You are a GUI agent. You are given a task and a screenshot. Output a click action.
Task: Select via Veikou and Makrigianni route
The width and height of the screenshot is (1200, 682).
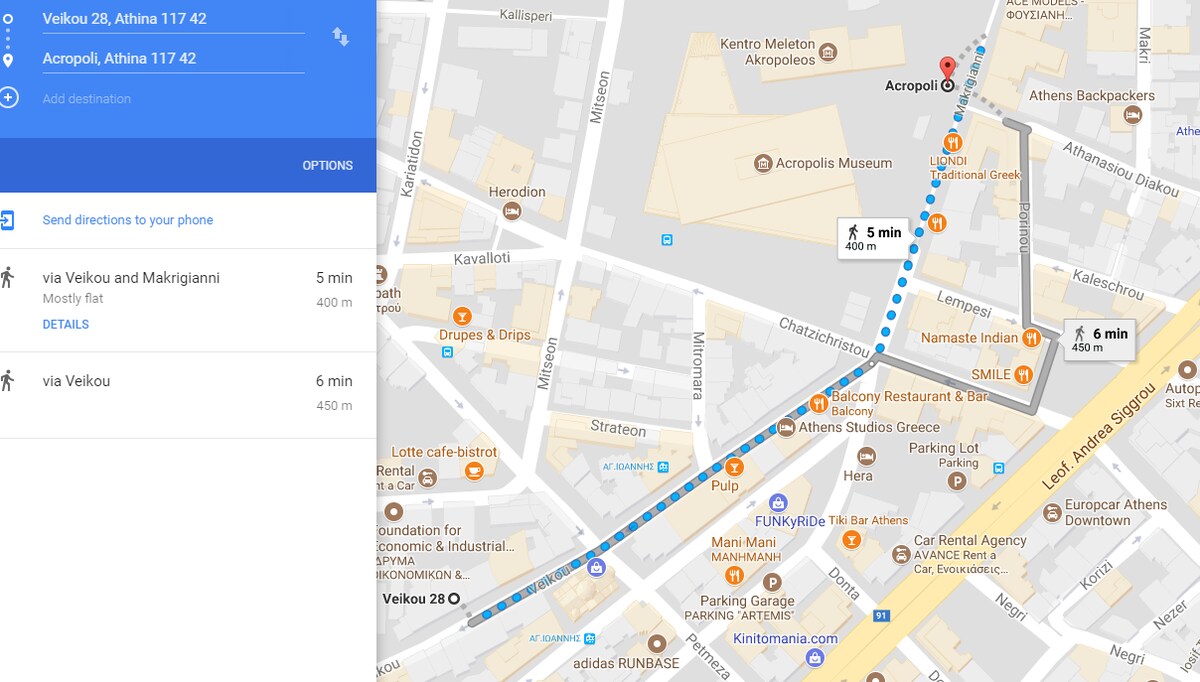188,300
